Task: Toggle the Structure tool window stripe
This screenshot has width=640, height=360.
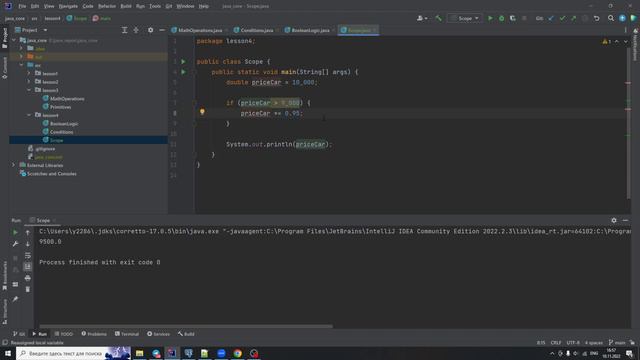Action: coord(5,311)
